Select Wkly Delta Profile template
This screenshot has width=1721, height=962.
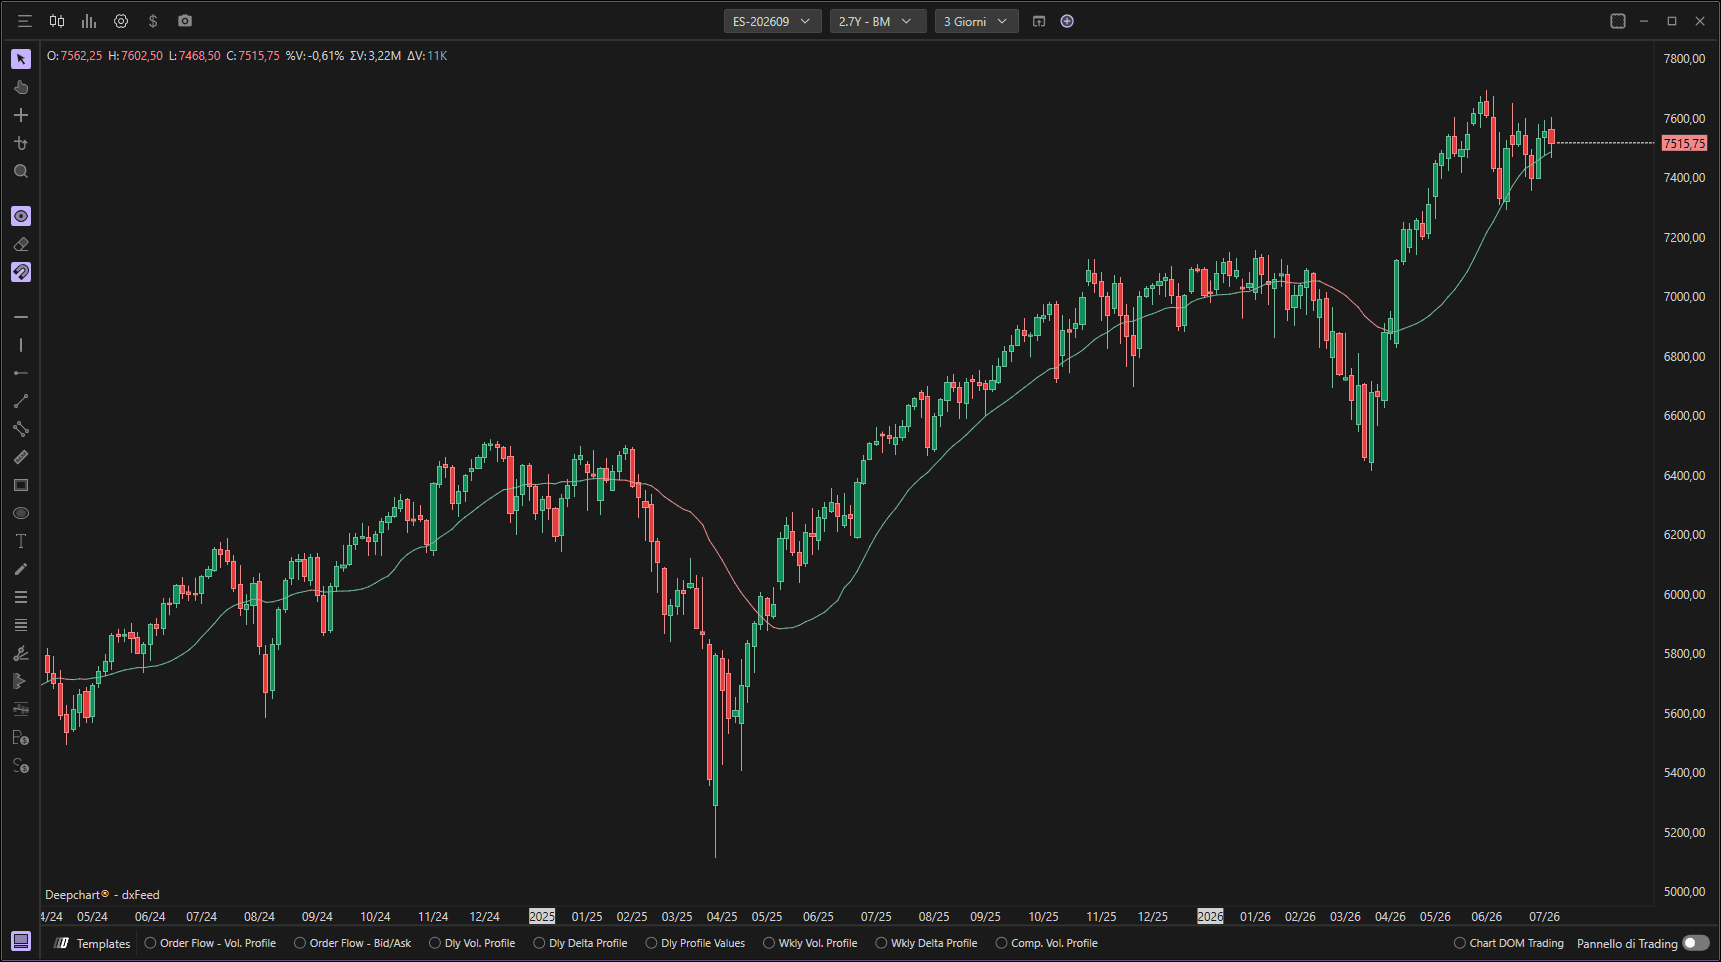pos(926,943)
